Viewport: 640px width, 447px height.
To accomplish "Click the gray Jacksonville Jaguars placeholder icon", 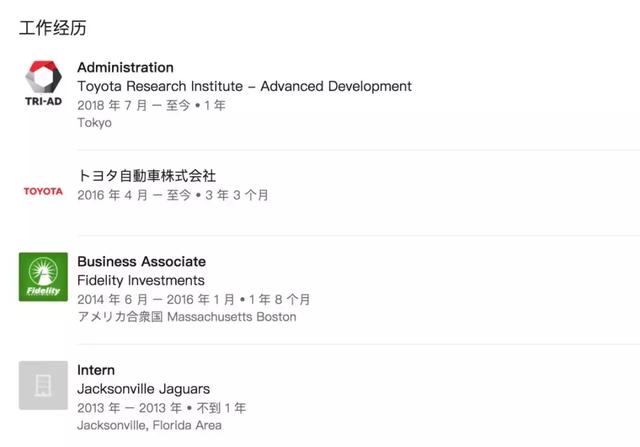I will pos(43,385).
